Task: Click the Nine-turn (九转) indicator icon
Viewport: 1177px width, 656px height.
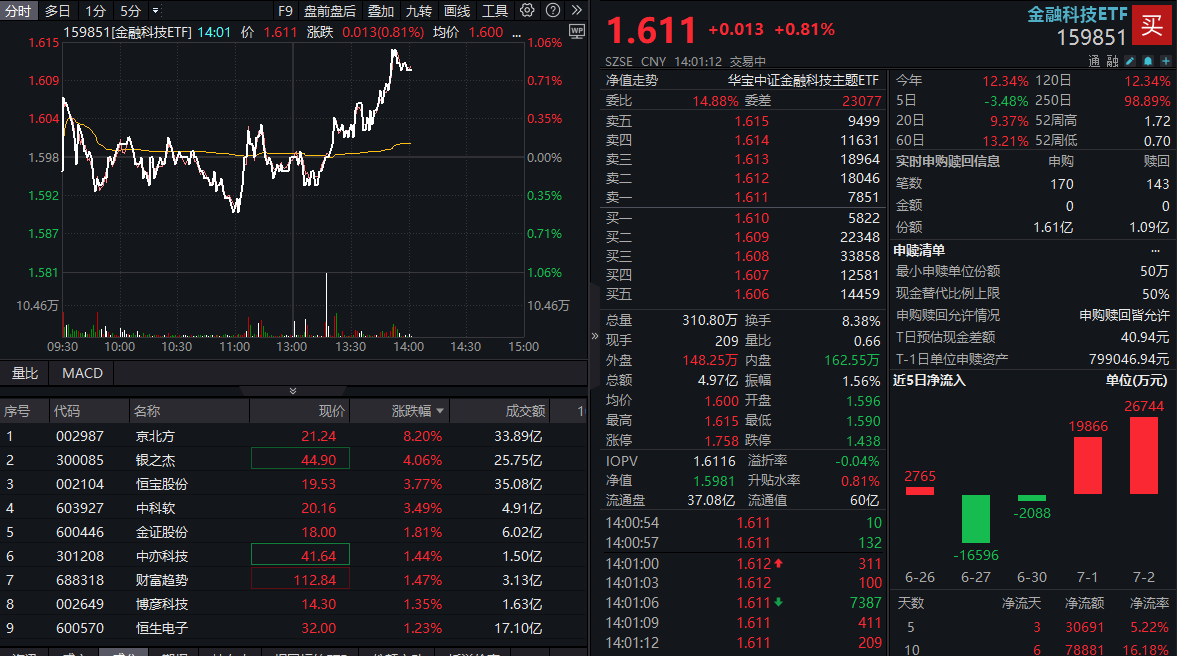Action: pyautogui.click(x=419, y=10)
